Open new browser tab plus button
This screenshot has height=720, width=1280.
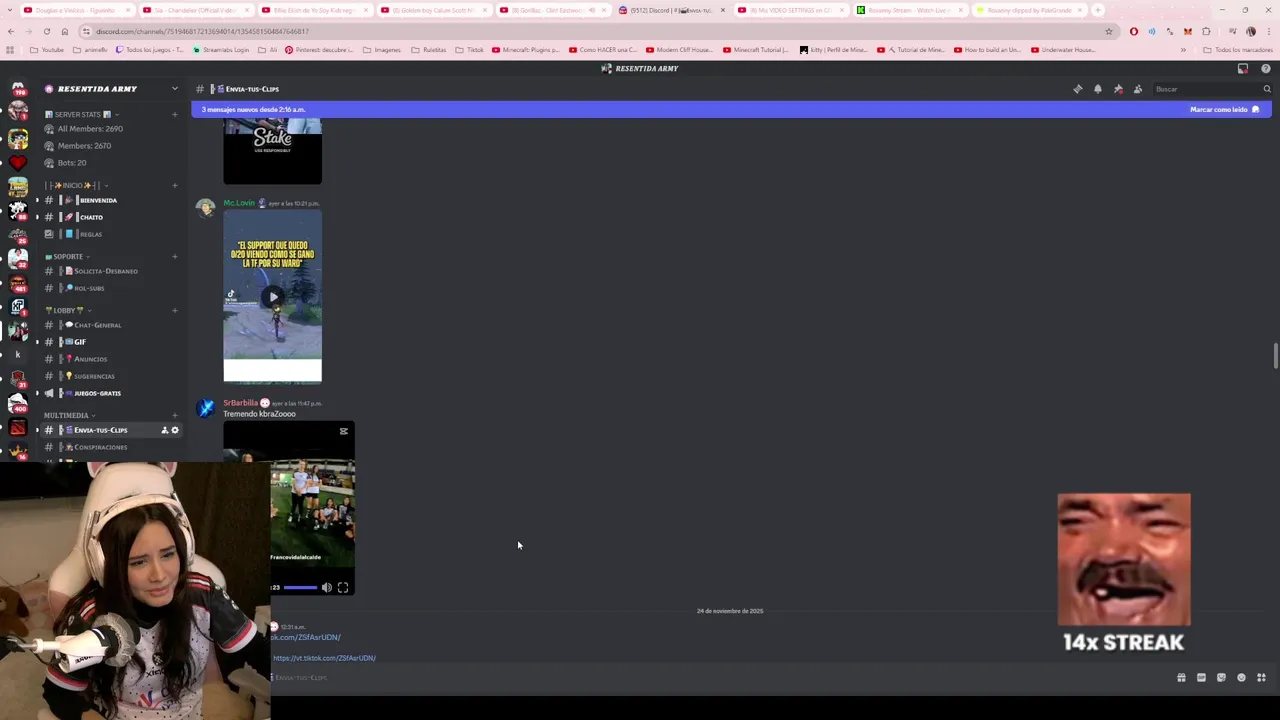1098,10
